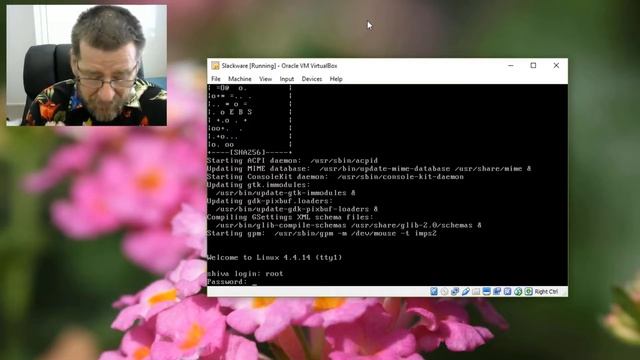Screen dimensions: 640x360
Task: Click the network adapters icon in status bar
Action: [455, 291]
